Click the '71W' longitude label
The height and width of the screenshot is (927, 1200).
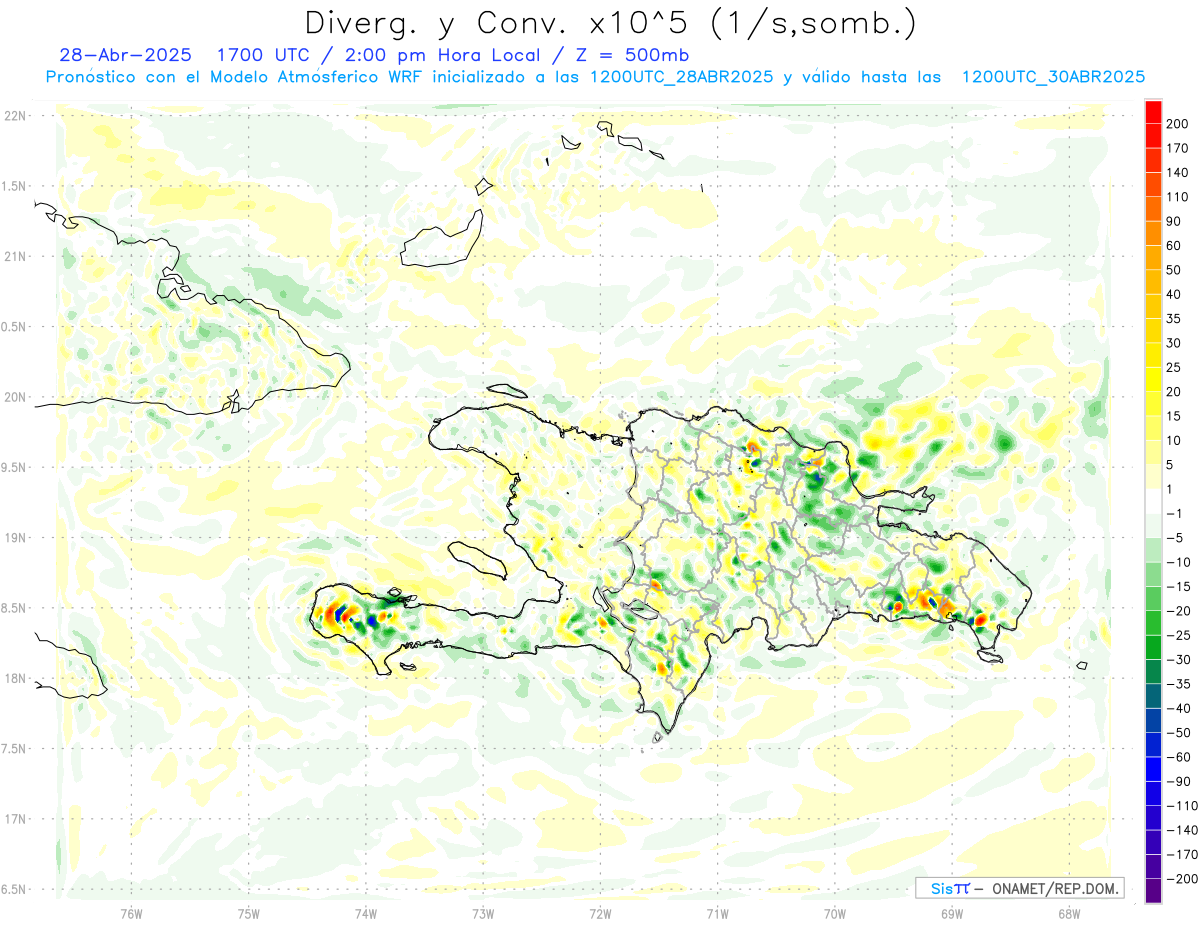coord(717,913)
